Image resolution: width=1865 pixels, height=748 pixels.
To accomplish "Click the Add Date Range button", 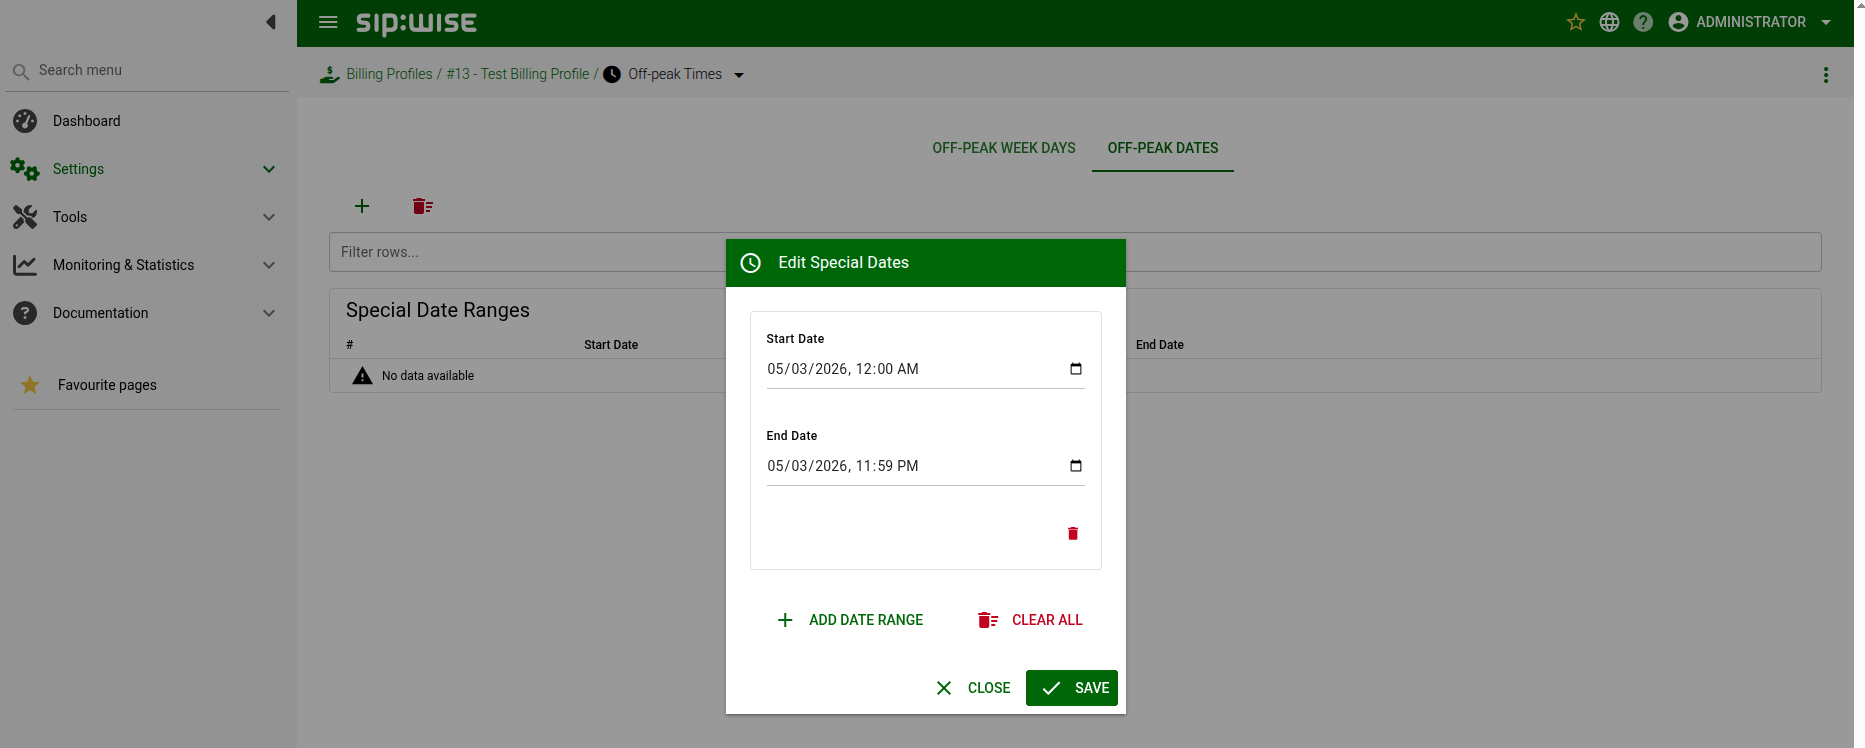I will (850, 620).
